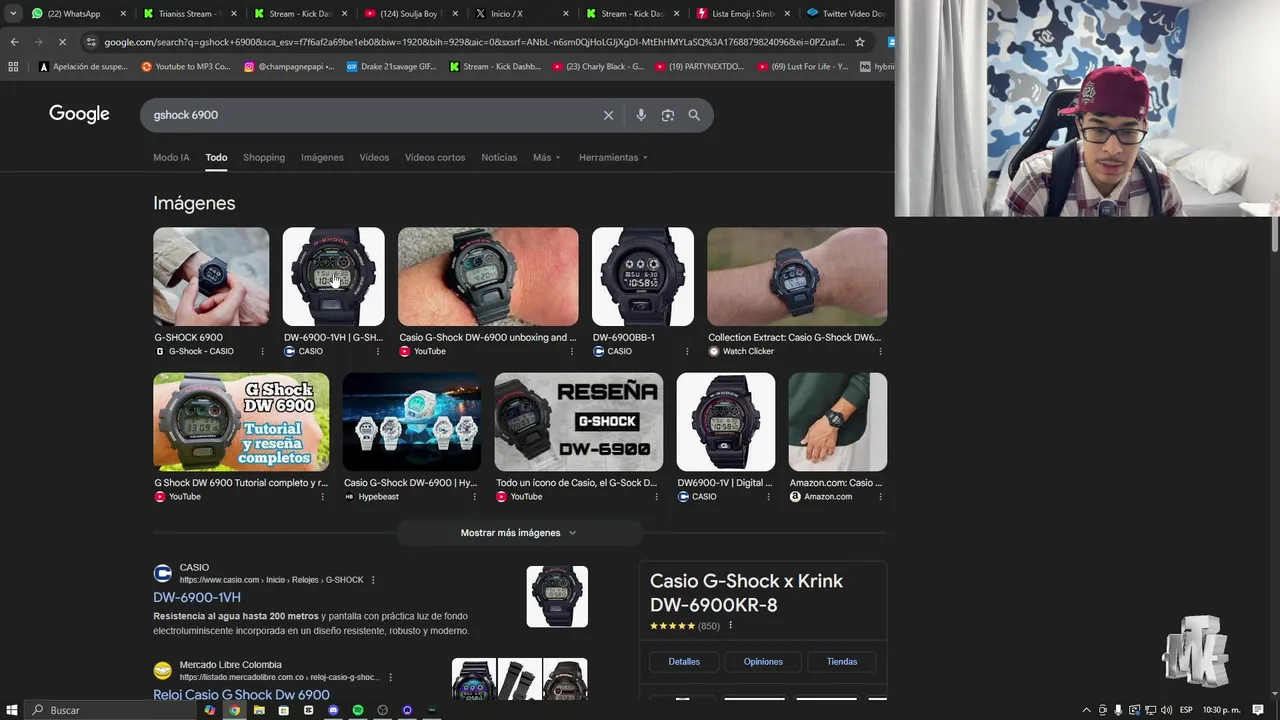This screenshot has height=720, width=1280.
Task: Open the G-SHOCK 6900 wrist image thumbnail
Action: [x=211, y=276]
